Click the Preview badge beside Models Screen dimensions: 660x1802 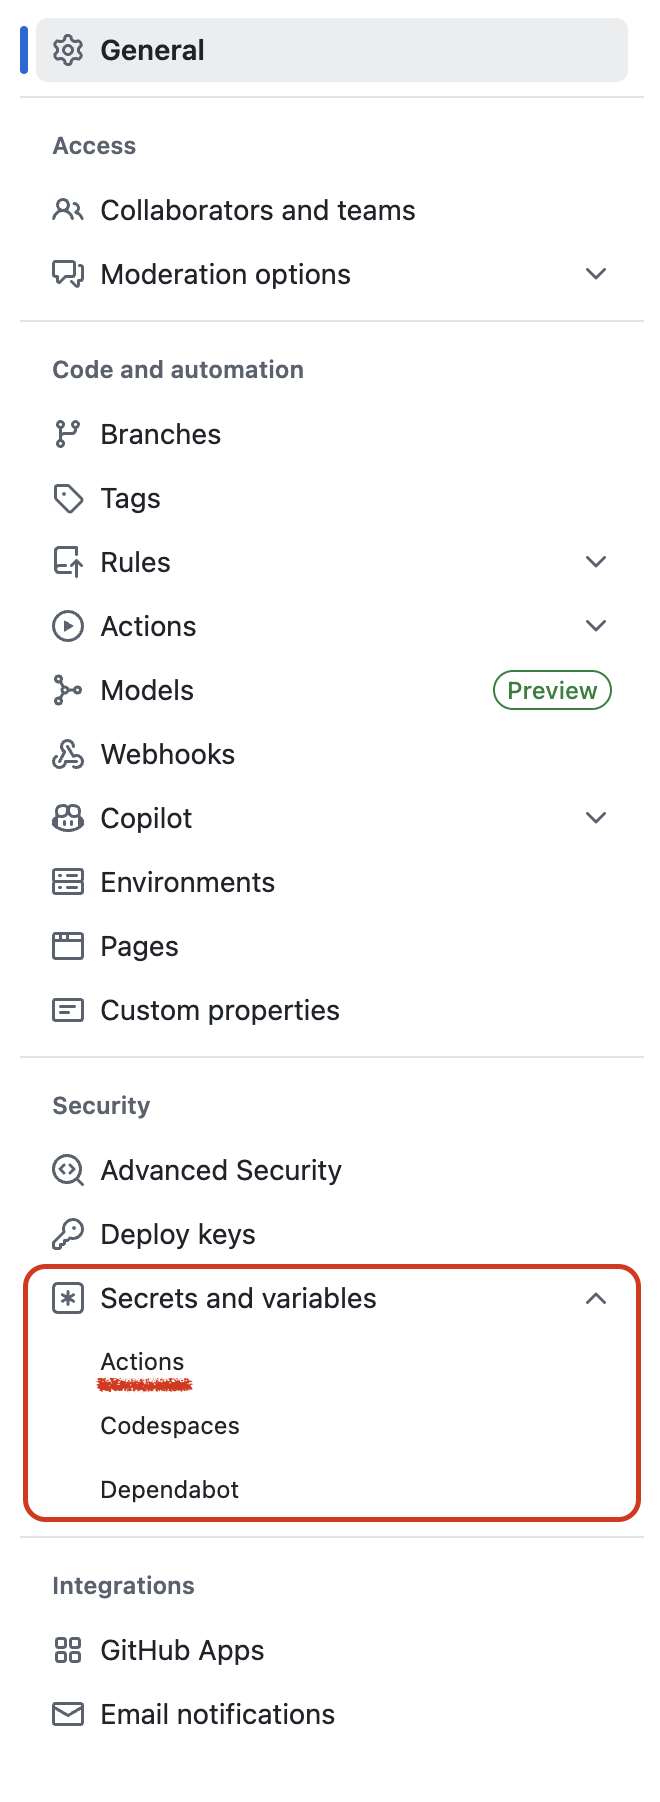pos(552,690)
